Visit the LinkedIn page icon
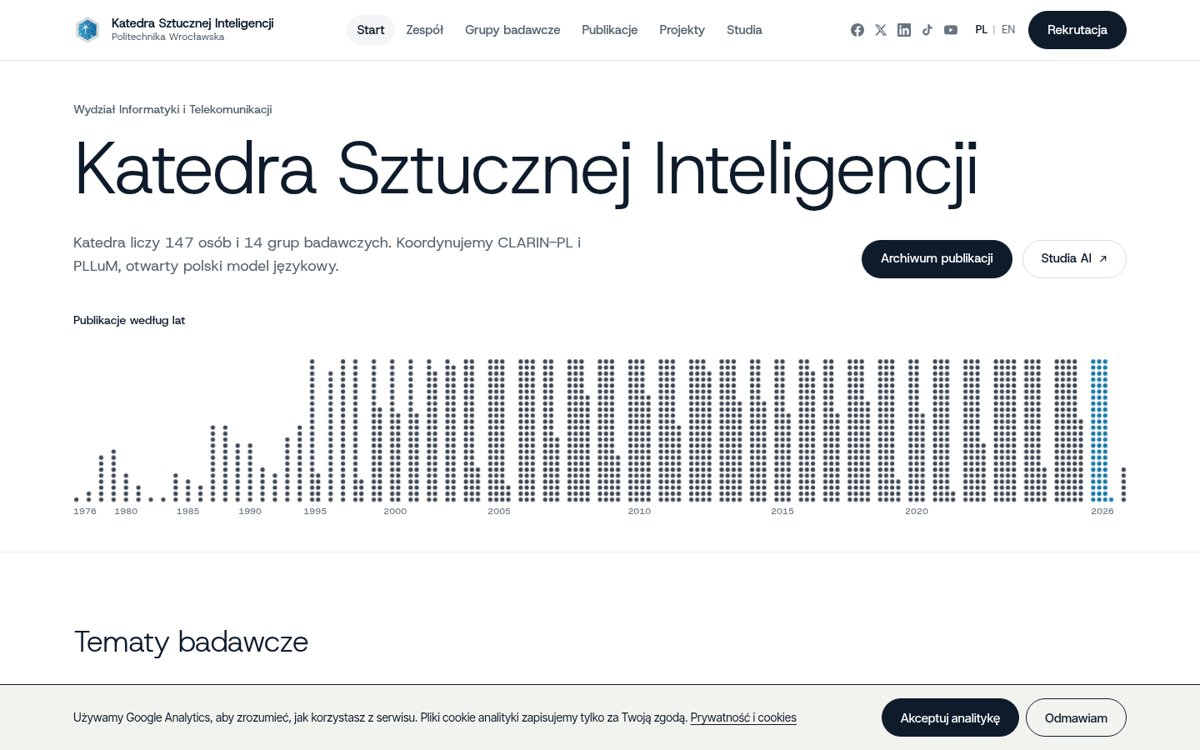This screenshot has width=1200, height=750. [x=904, y=30]
